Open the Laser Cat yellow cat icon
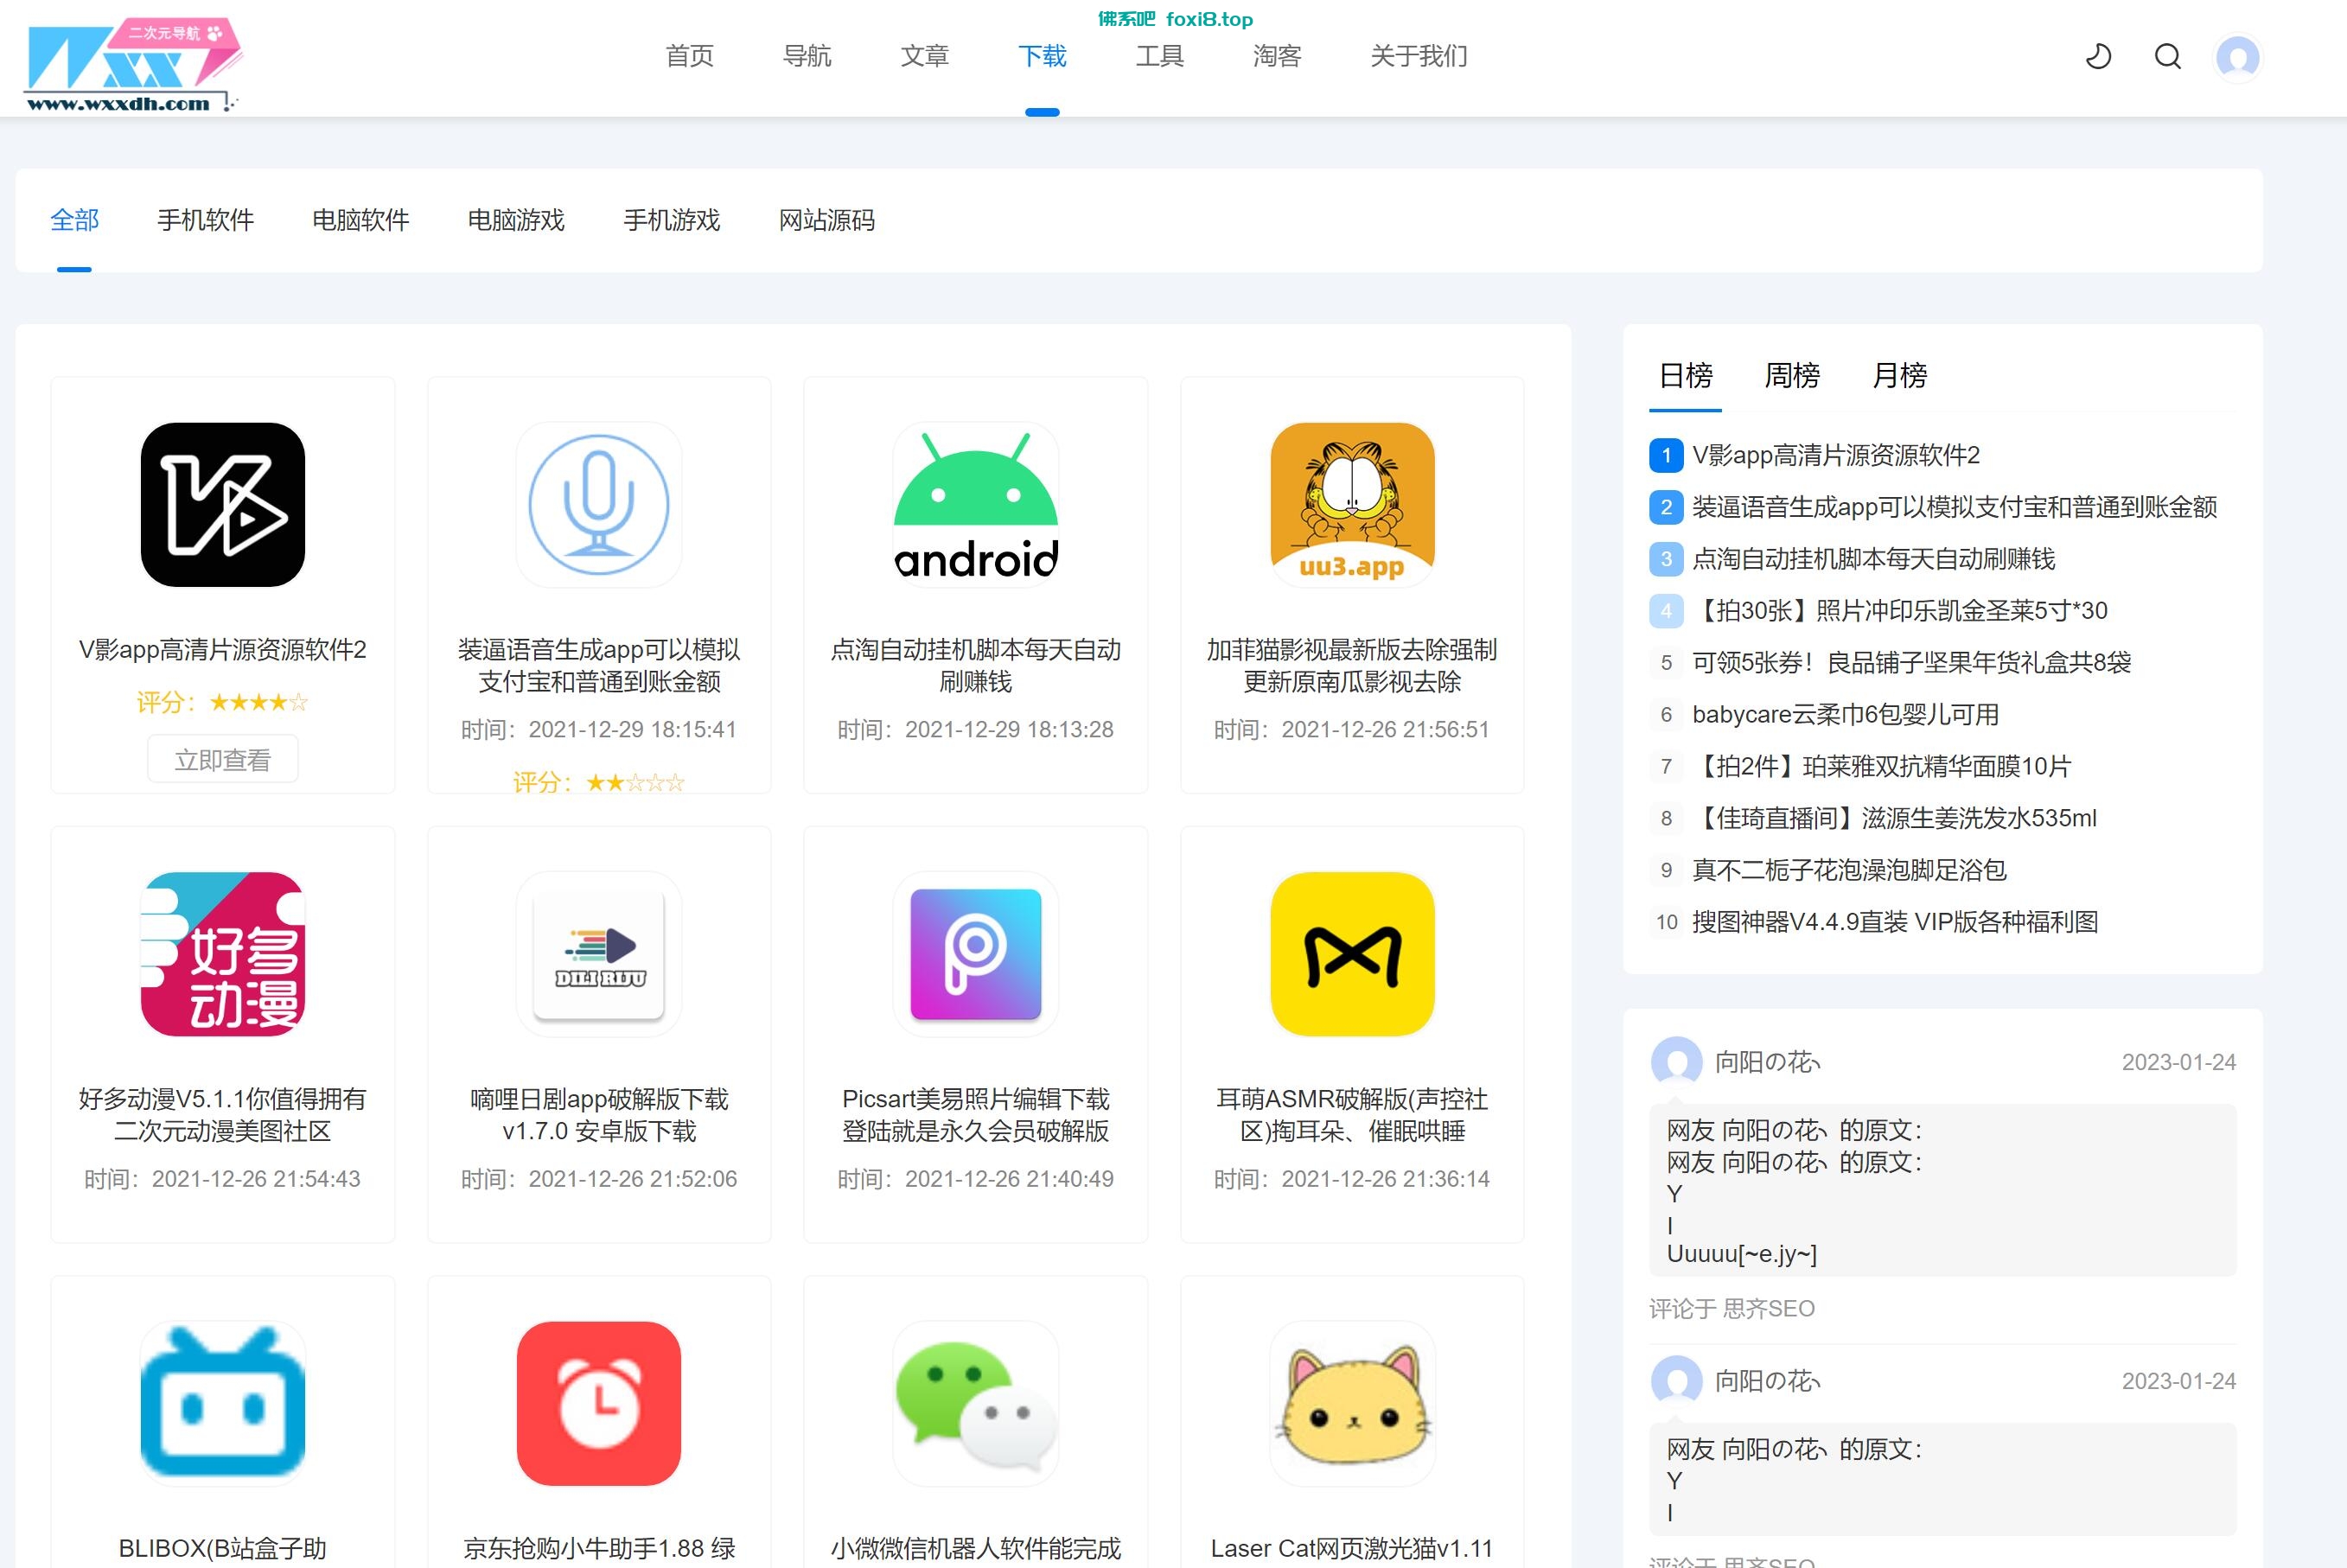 pyautogui.click(x=1352, y=1403)
